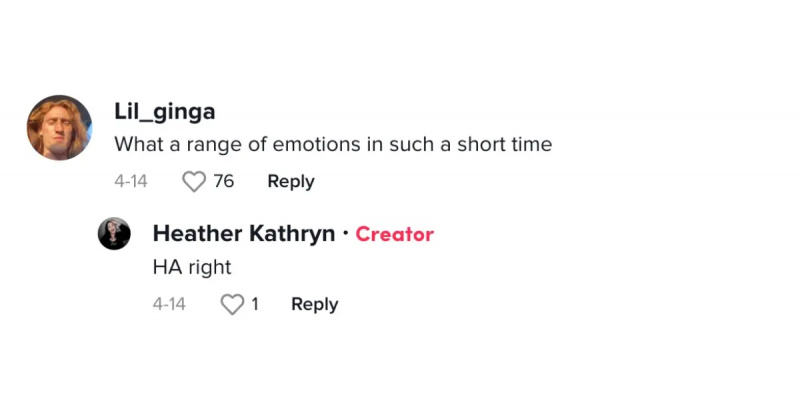The width and height of the screenshot is (800, 418).
Task: Click the 4-14 date under Heather's reply
Action: [169, 304]
